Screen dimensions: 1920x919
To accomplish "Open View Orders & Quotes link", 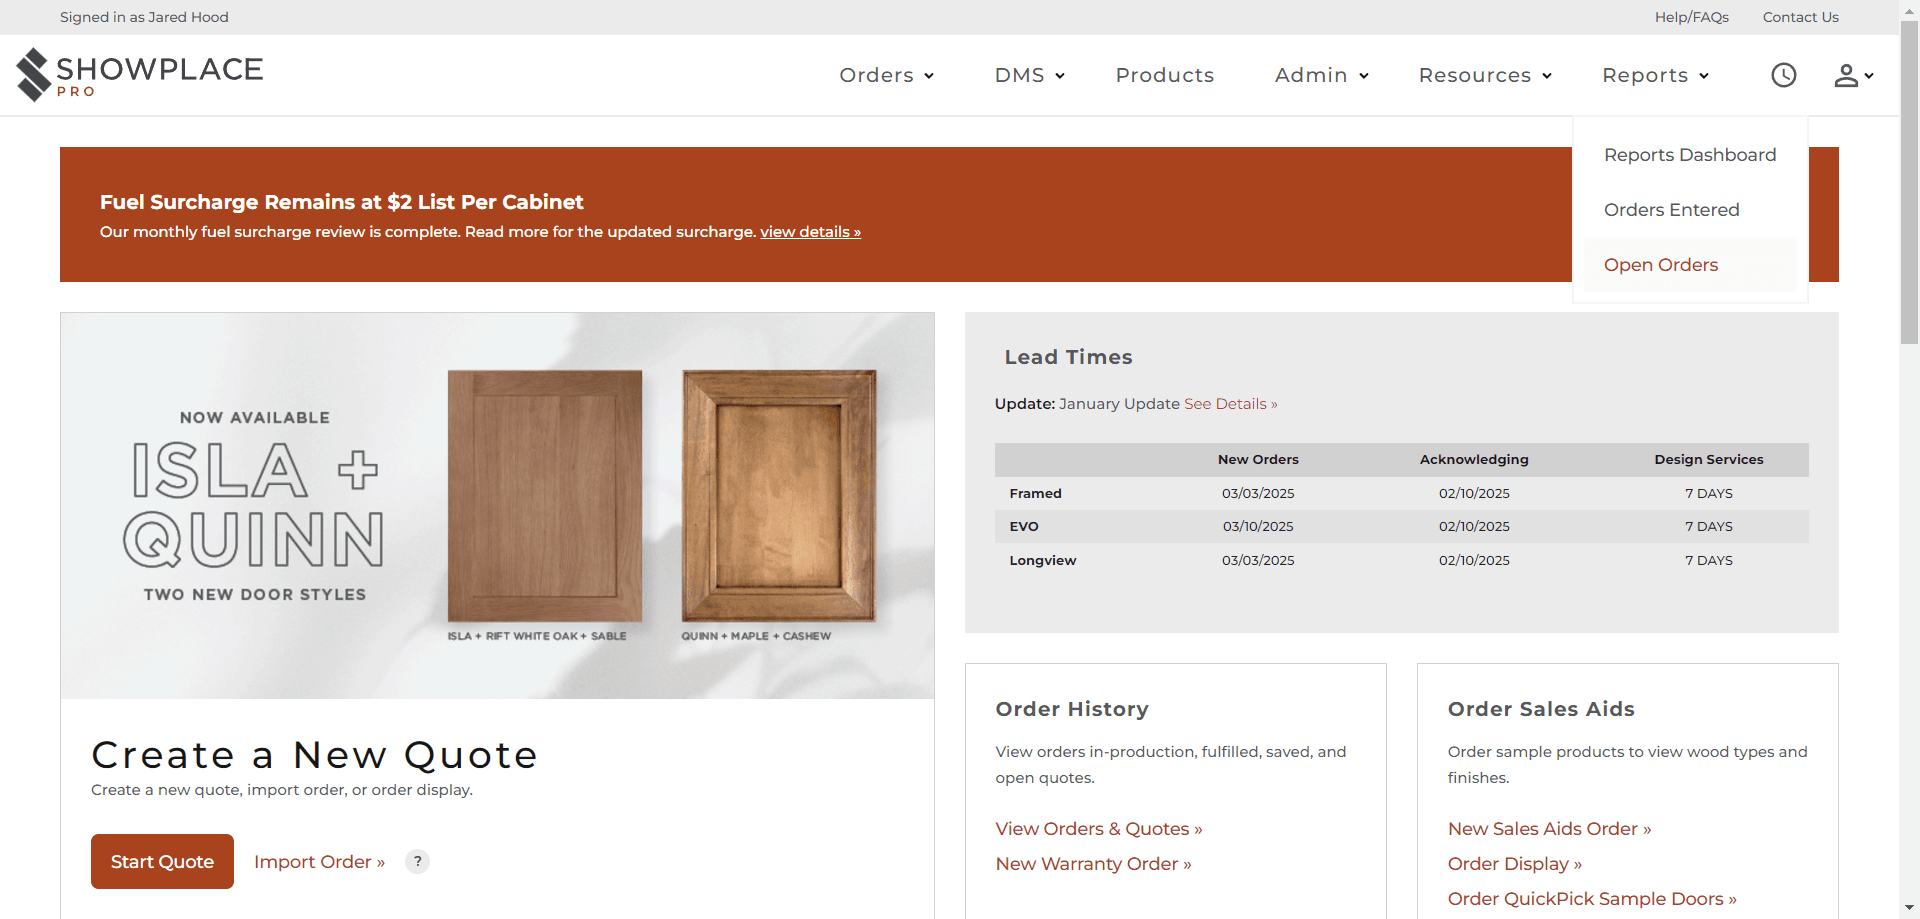I will 1099,829.
